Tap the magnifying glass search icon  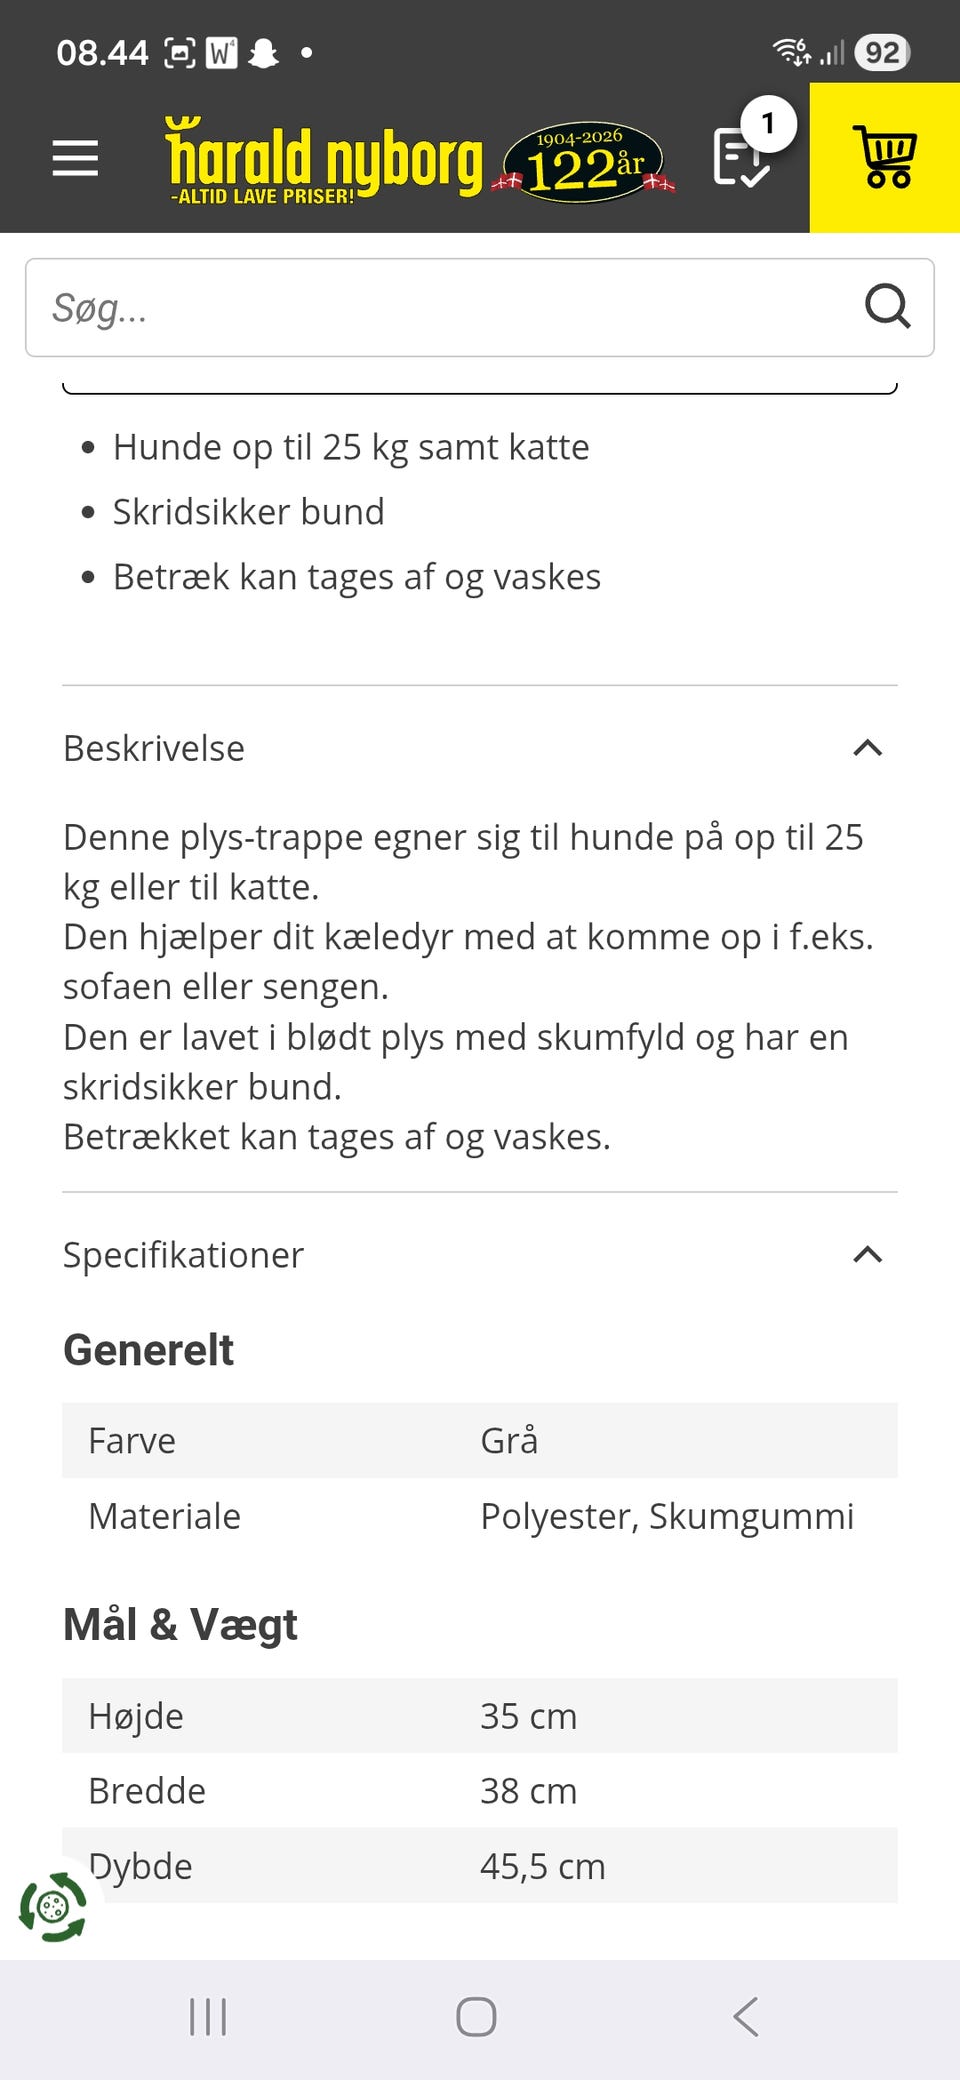(x=887, y=307)
